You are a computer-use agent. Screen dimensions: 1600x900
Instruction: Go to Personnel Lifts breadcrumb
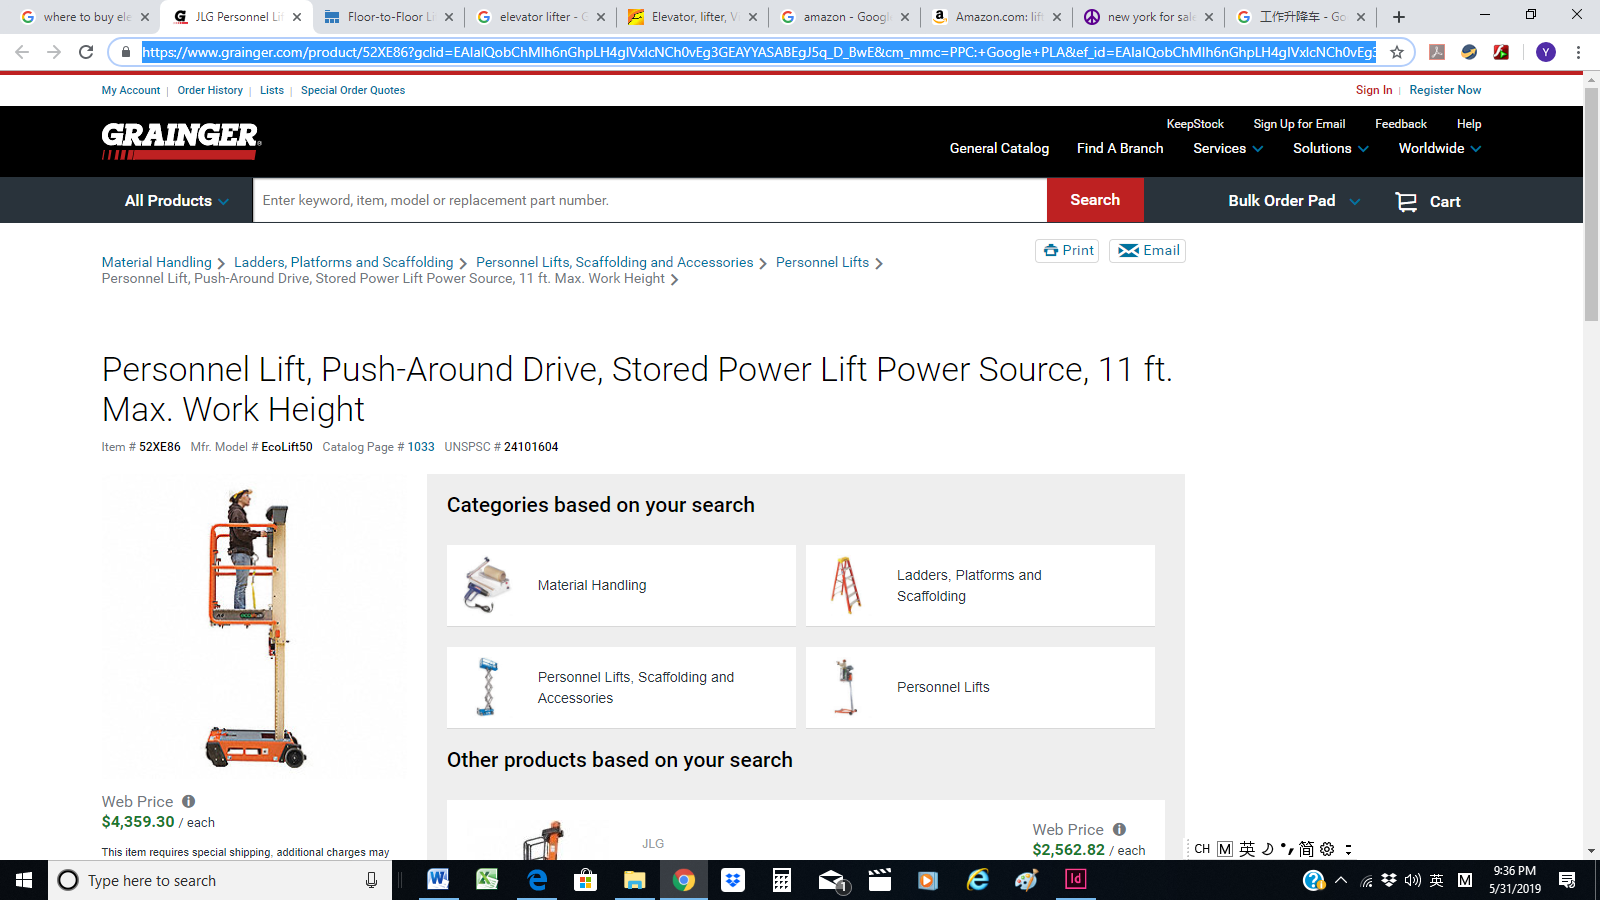click(822, 262)
